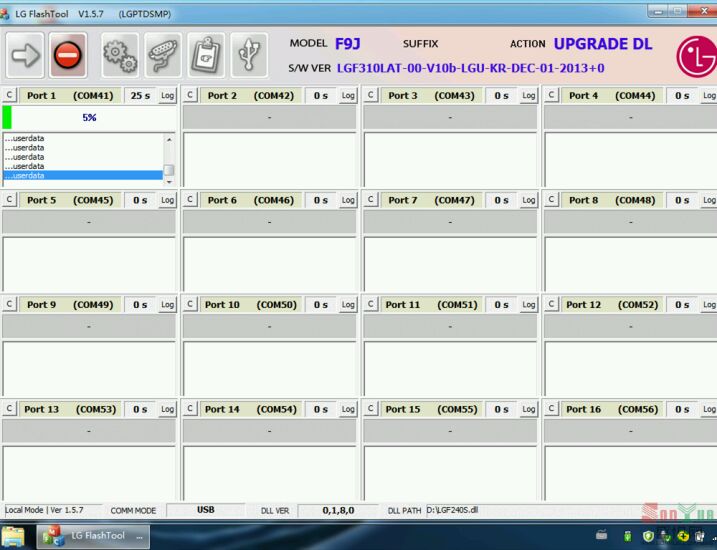Click inside the Port 7 log area
The width and height of the screenshot is (717, 550).
pyautogui.click(x=450, y=264)
